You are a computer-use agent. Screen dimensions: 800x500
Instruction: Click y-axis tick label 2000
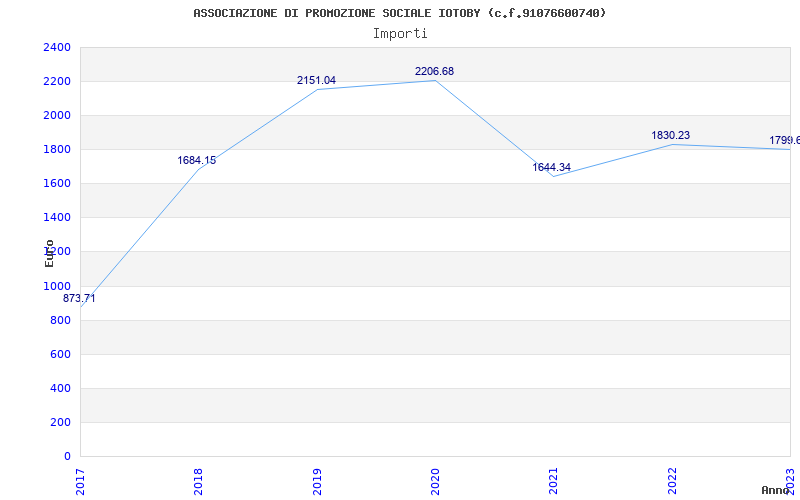[x=57, y=116]
